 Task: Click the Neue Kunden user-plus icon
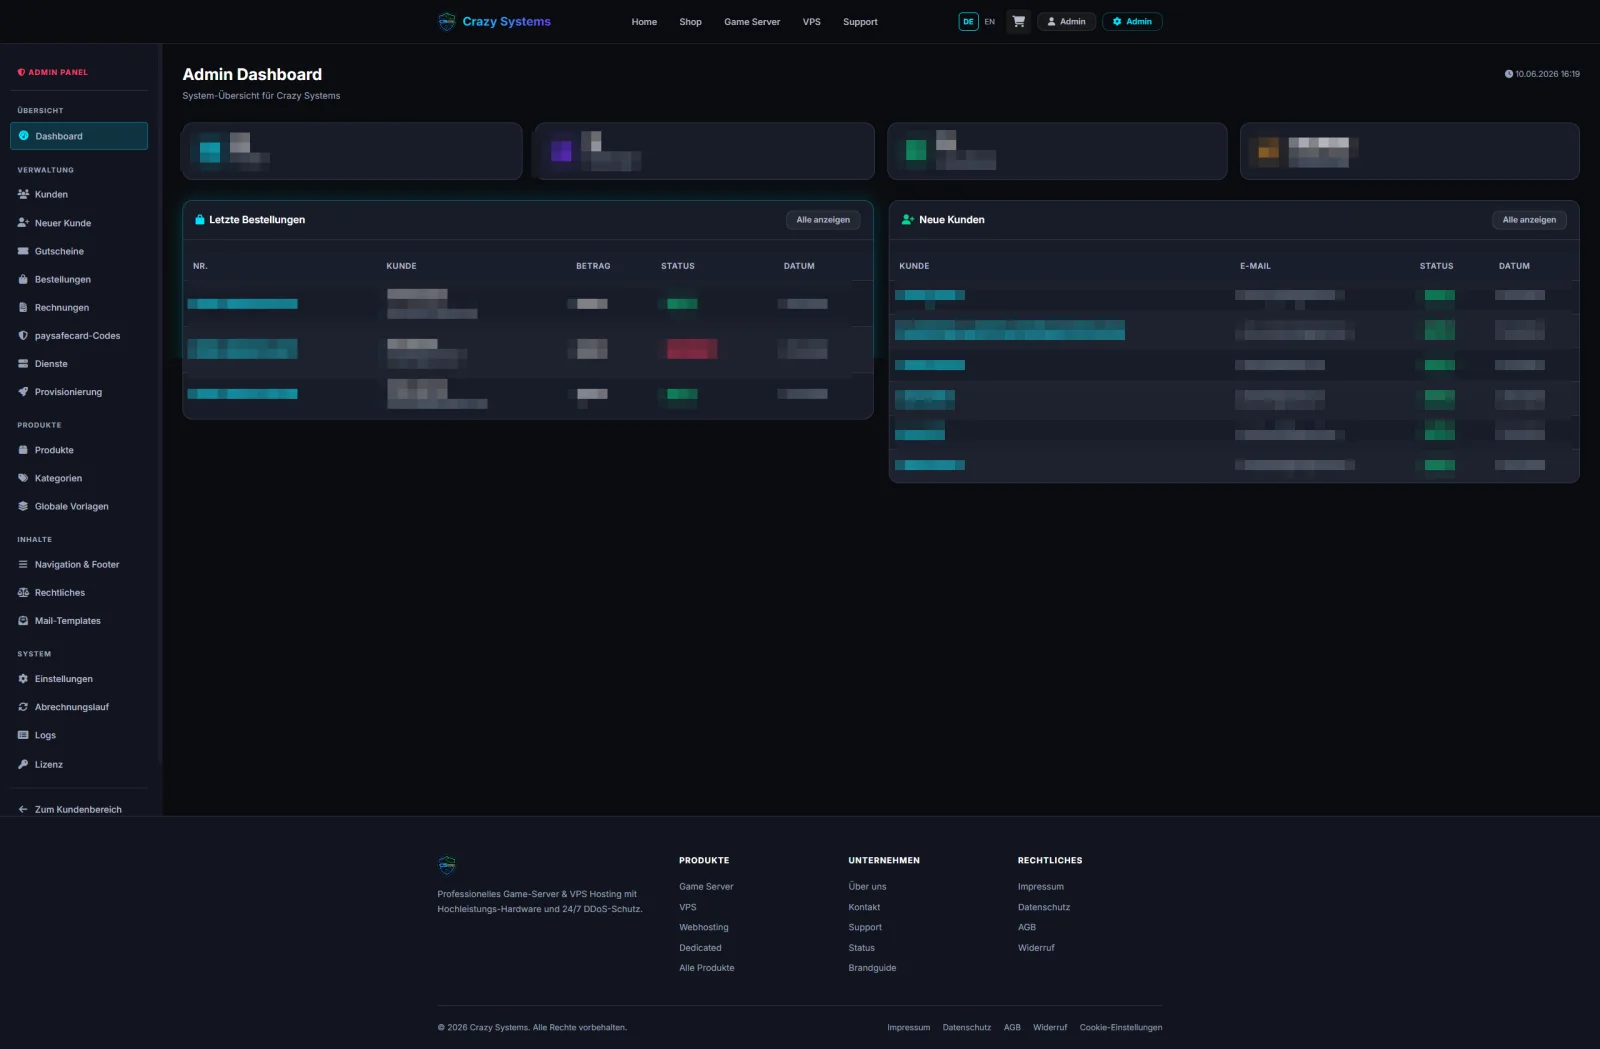(908, 219)
